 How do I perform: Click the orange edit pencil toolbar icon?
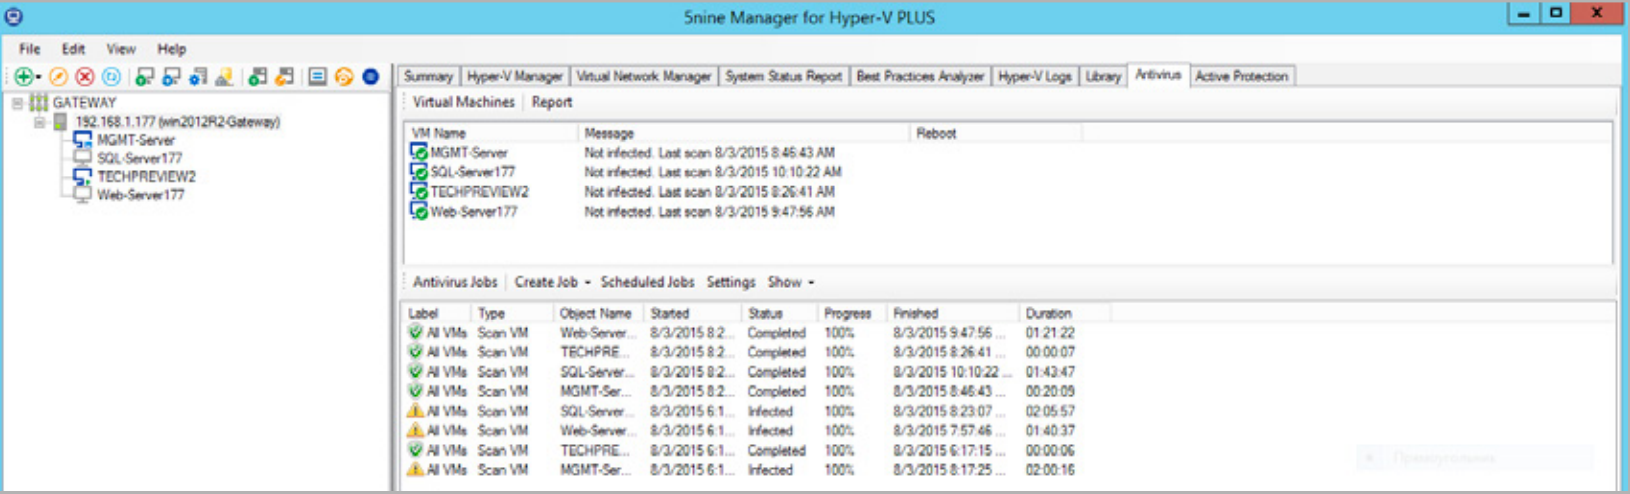[58, 77]
